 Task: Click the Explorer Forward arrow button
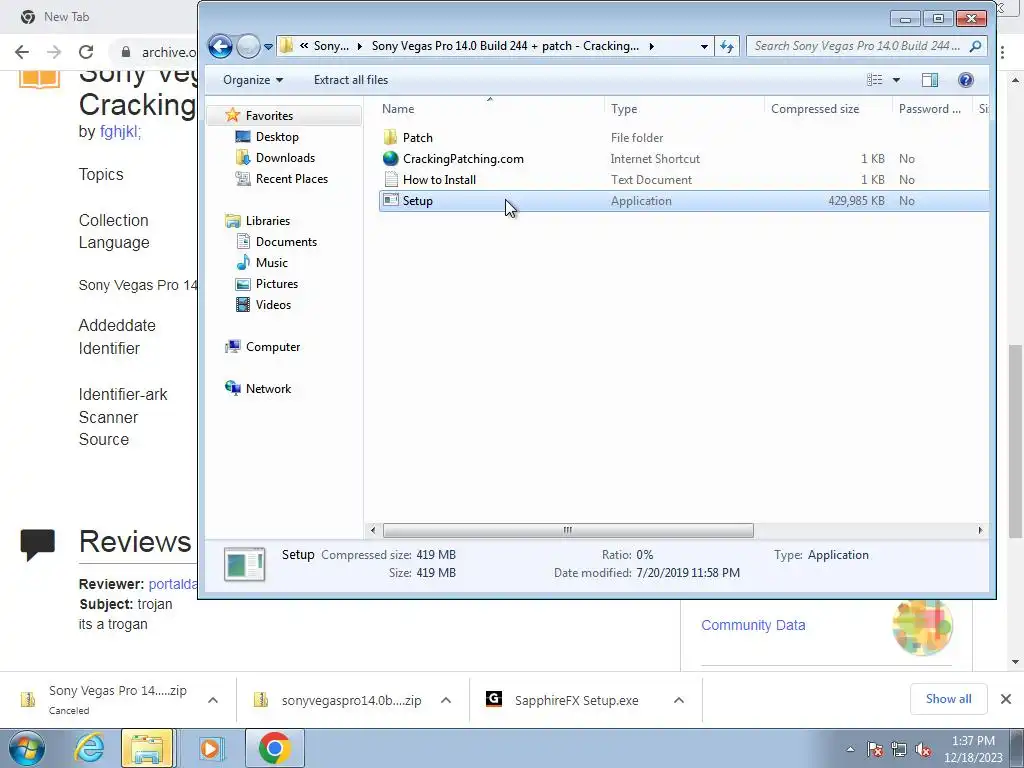248,46
